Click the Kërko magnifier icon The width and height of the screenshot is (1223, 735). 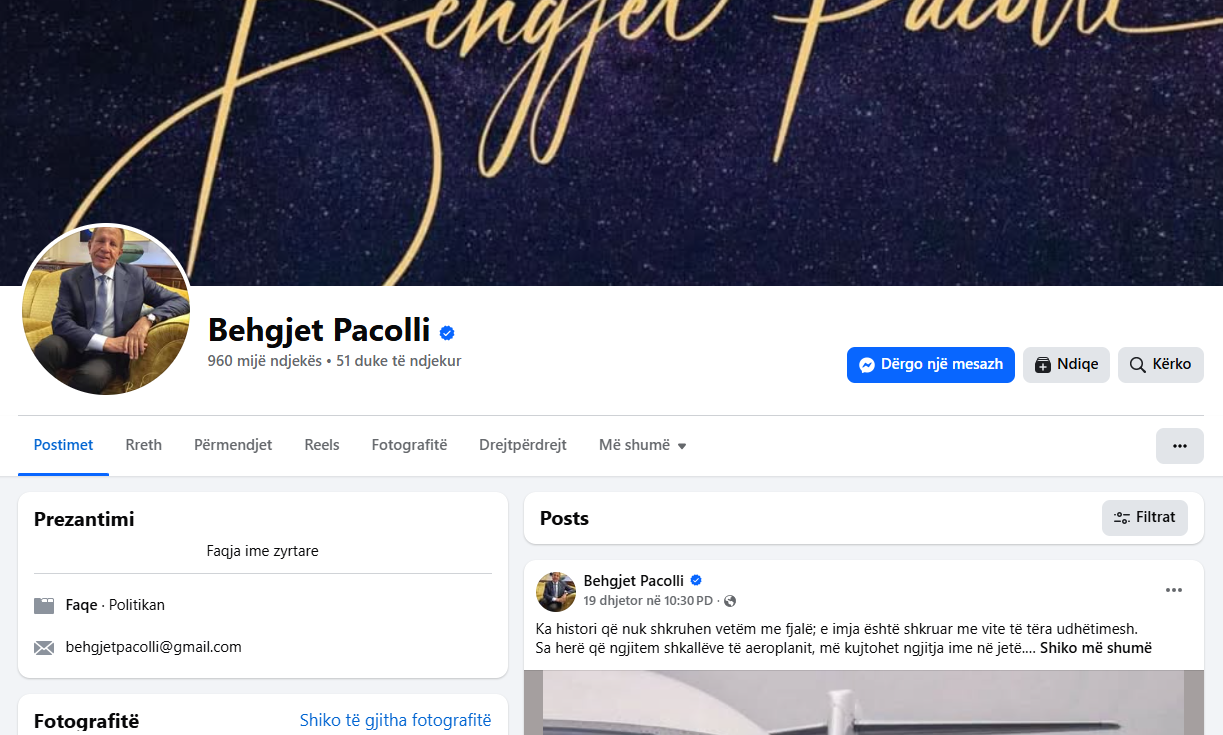[1137, 365]
